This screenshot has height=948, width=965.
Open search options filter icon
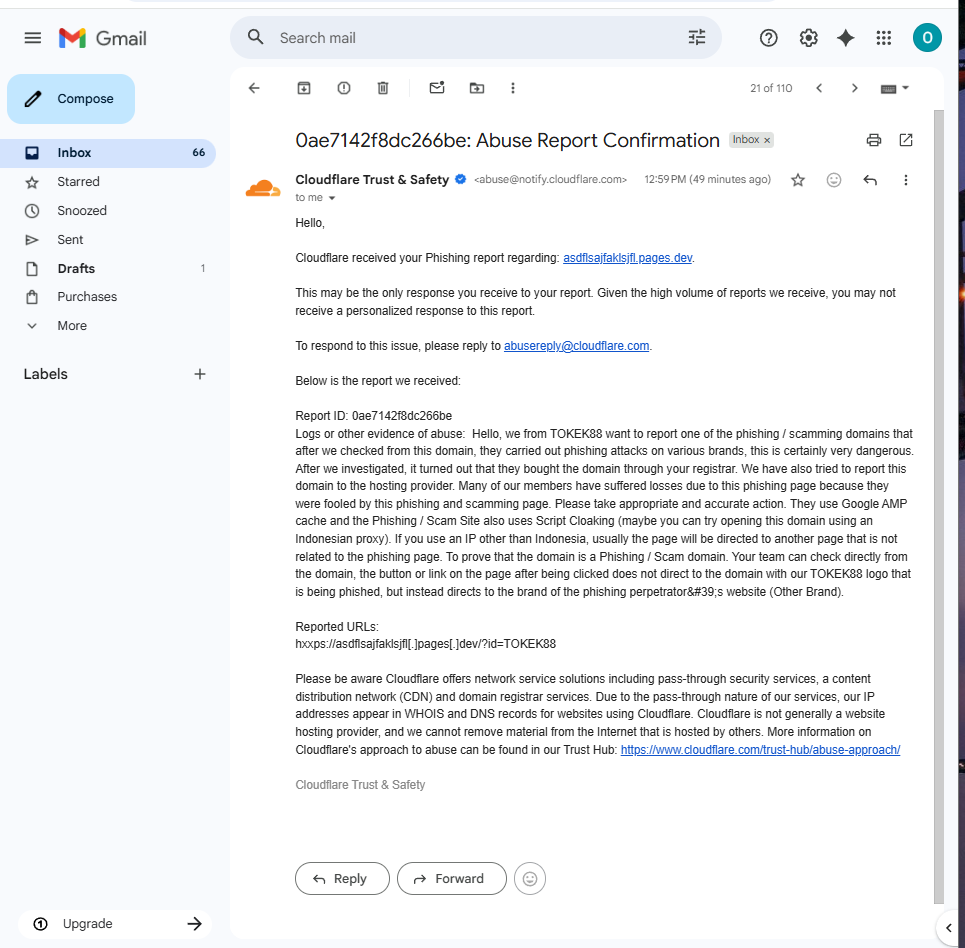(x=697, y=38)
